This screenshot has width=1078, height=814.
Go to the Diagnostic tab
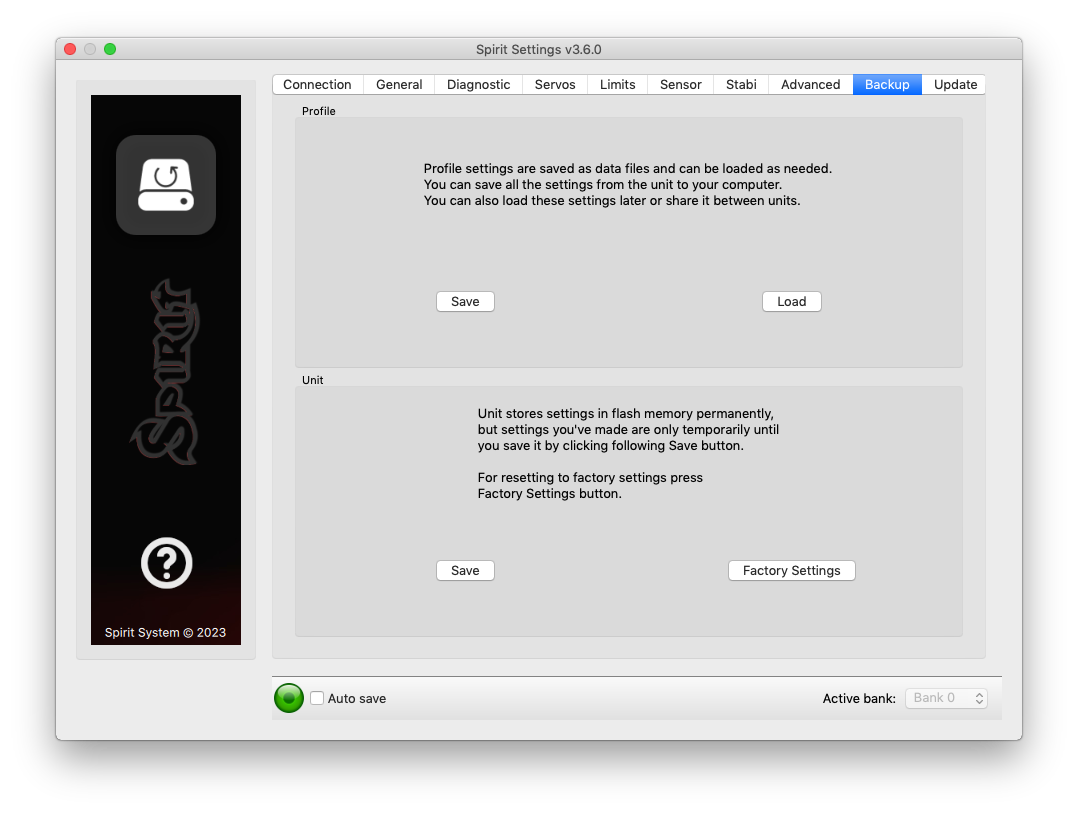478,85
